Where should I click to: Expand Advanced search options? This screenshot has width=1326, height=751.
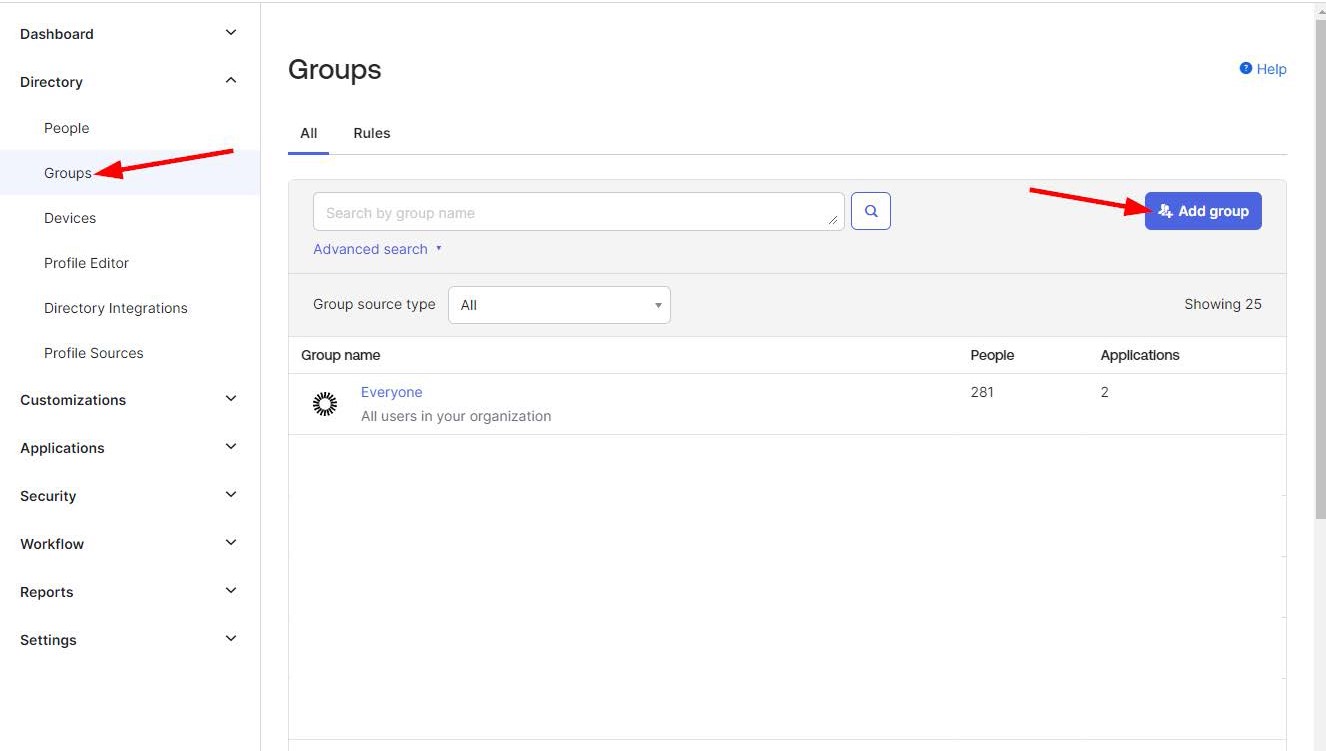pos(377,249)
